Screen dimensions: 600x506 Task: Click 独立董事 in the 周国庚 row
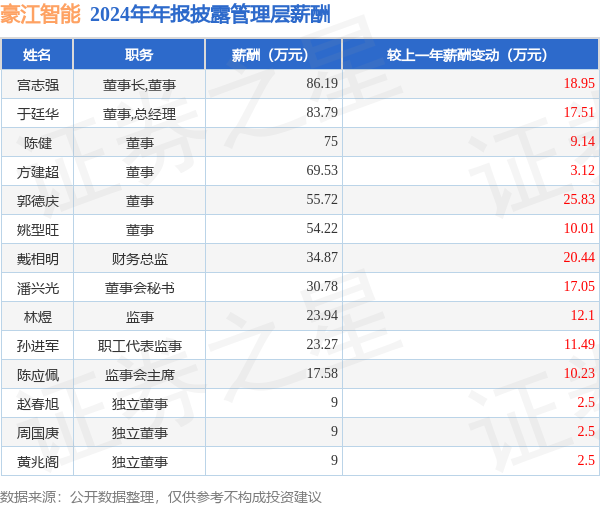click(139, 434)
